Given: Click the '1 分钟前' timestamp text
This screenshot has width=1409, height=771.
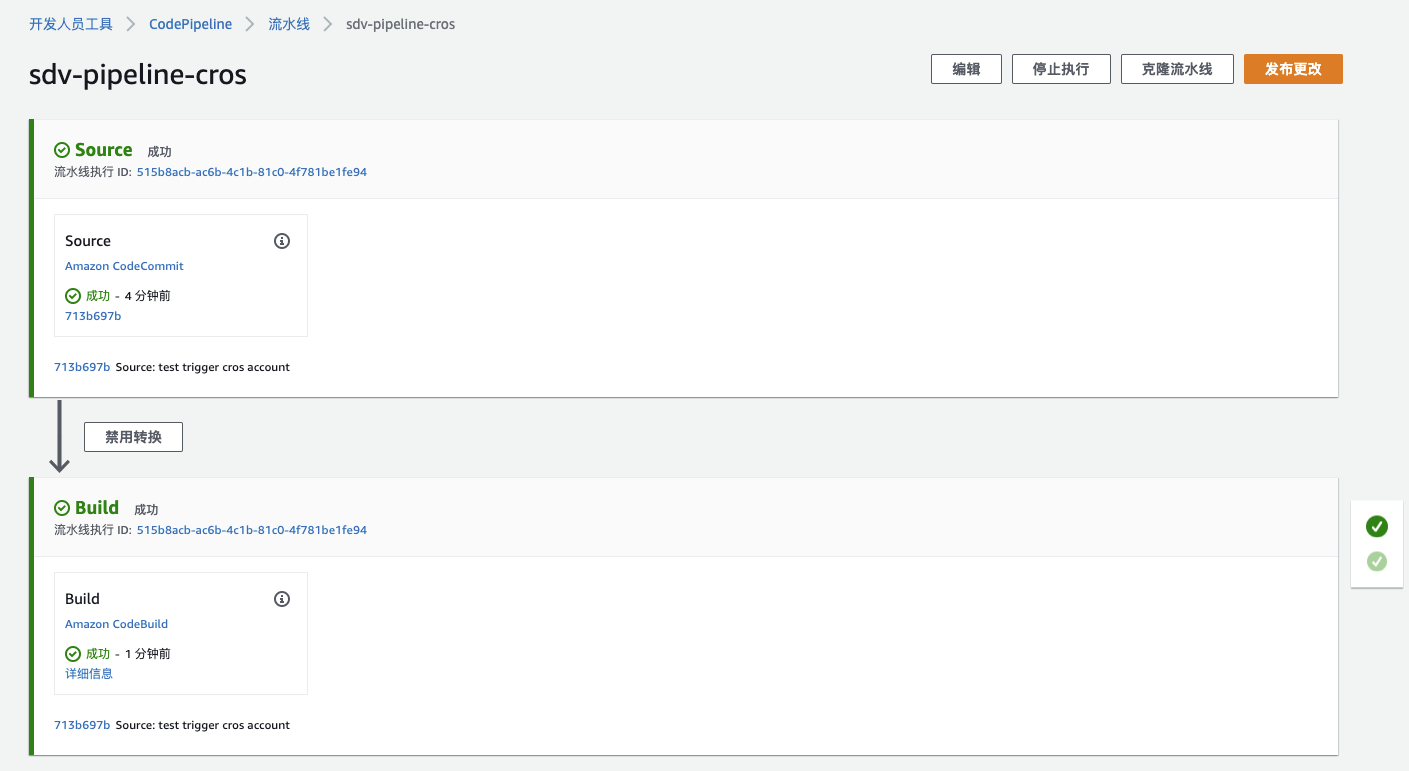Looking at the screenshot, I should pyautogui.click(x=148, y=654).
